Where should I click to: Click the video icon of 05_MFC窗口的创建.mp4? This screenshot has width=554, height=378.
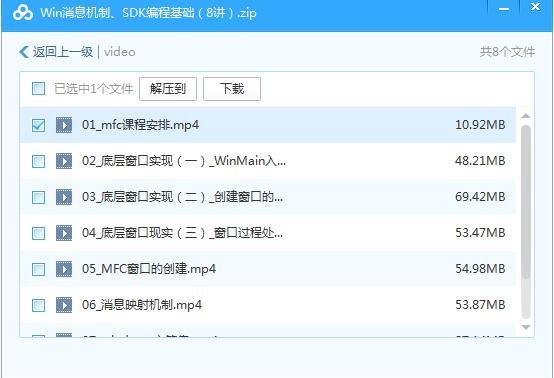(x=64, y=269)
